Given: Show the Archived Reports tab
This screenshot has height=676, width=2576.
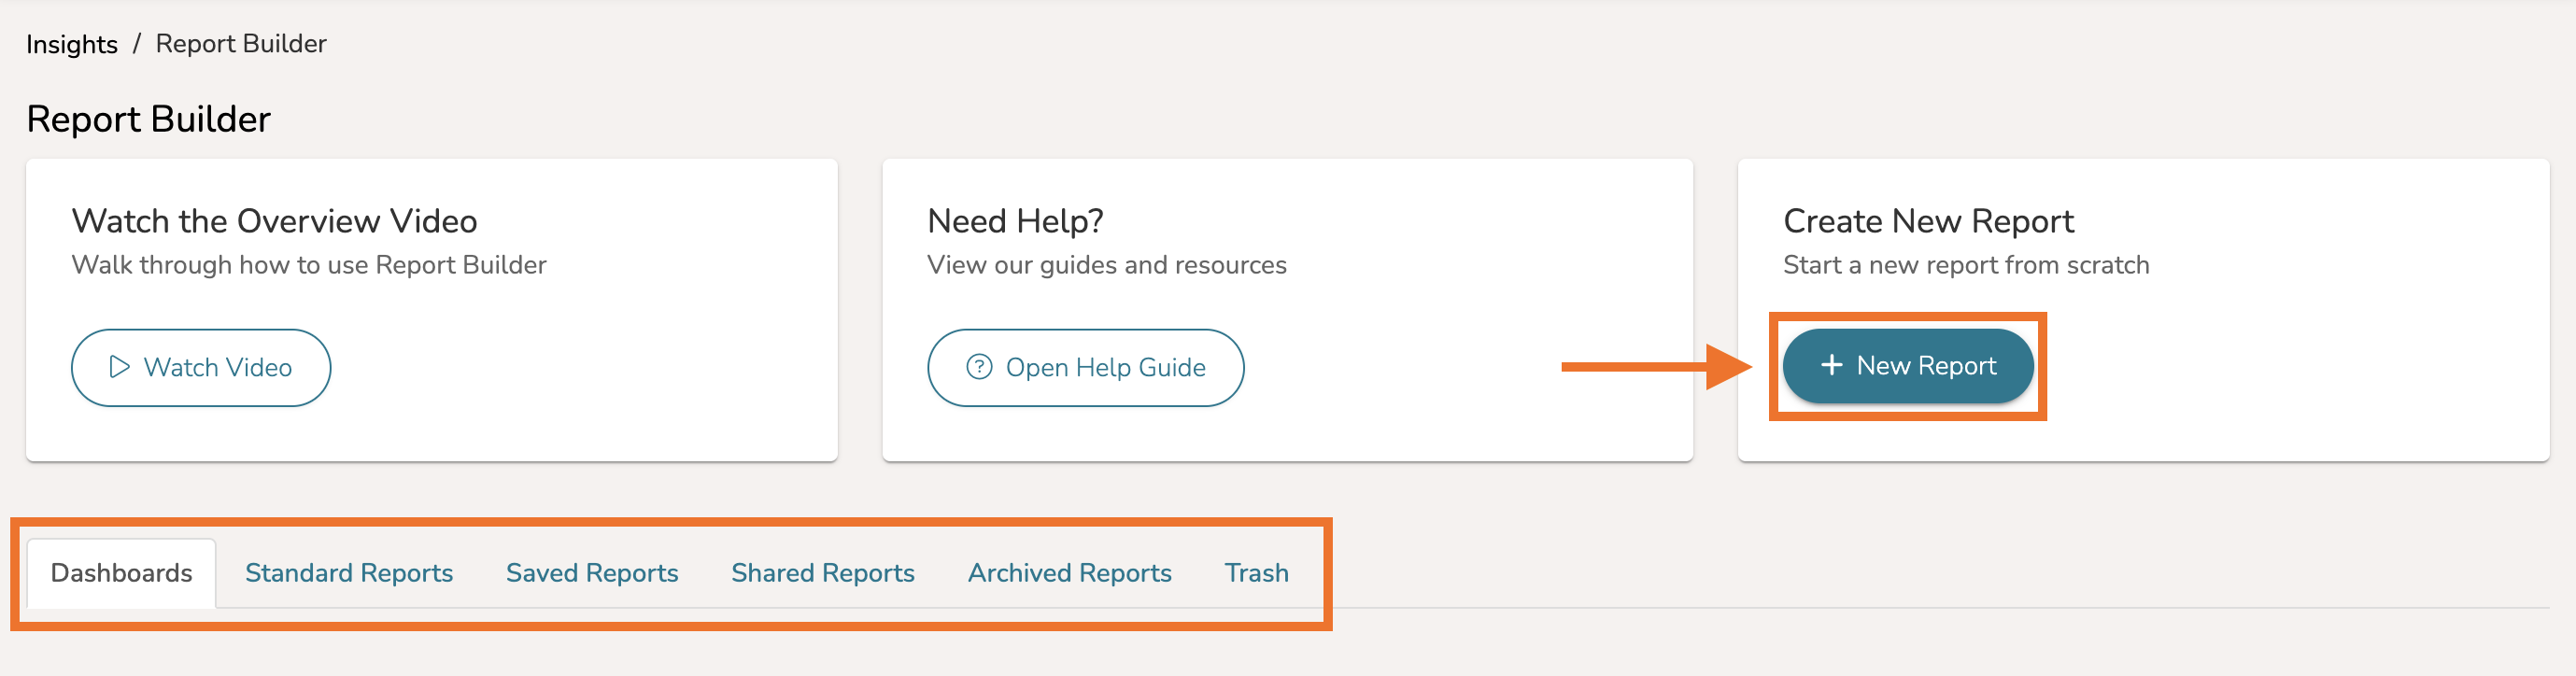Looking at the screenshot, I should pyautogui.click(x=1069, y=573).
